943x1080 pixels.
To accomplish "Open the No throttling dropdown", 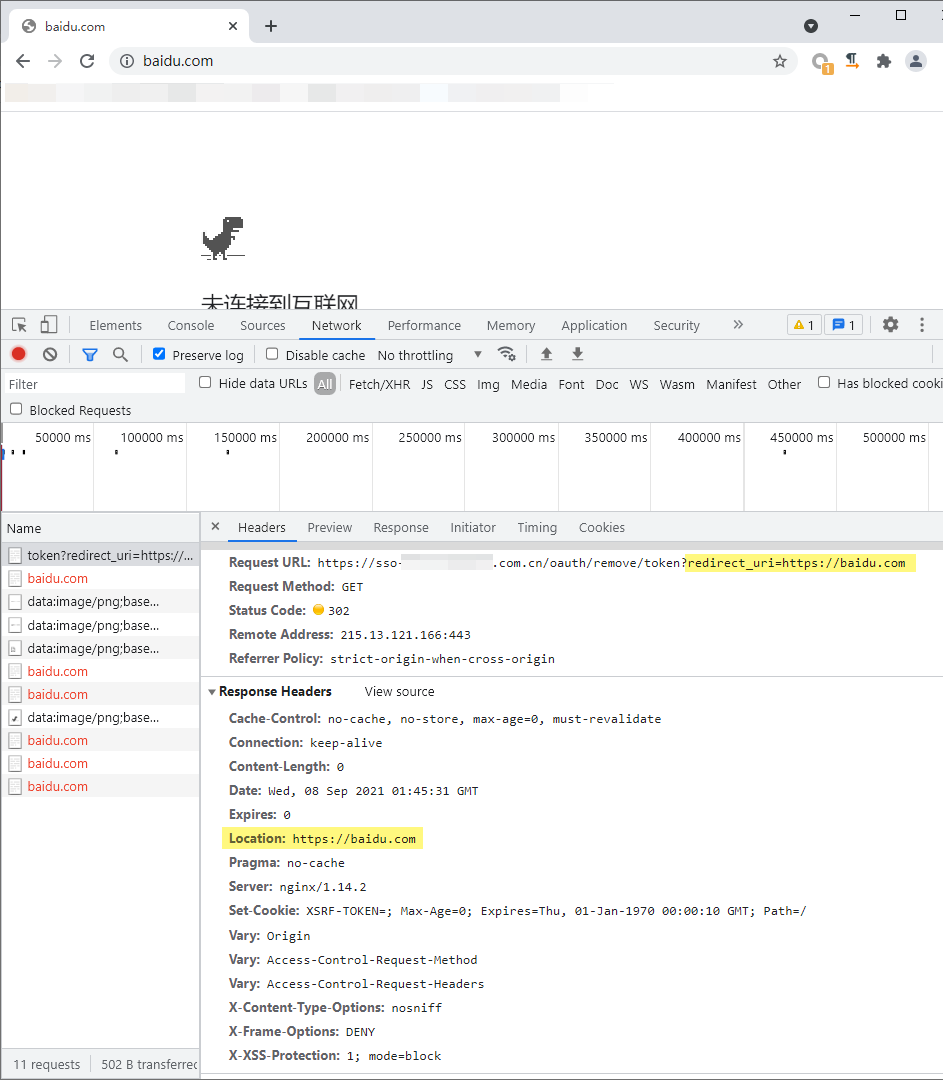I will click(430, 355).
